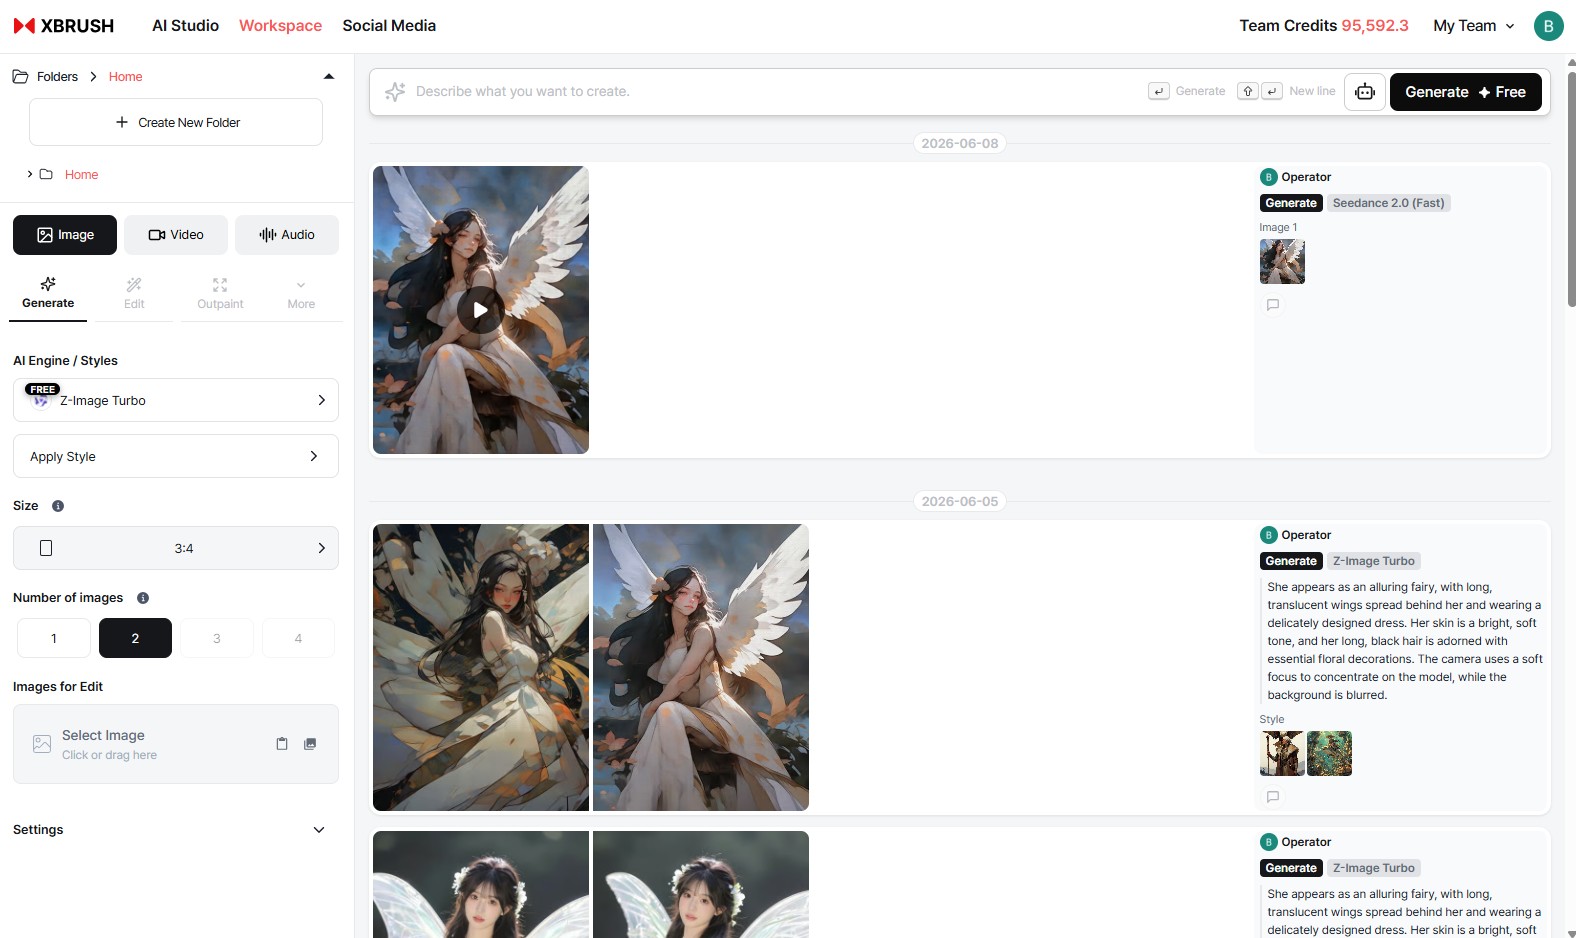Collapse the Folders panel with up arrow
1576x938 pixels.
pos(329,77)
